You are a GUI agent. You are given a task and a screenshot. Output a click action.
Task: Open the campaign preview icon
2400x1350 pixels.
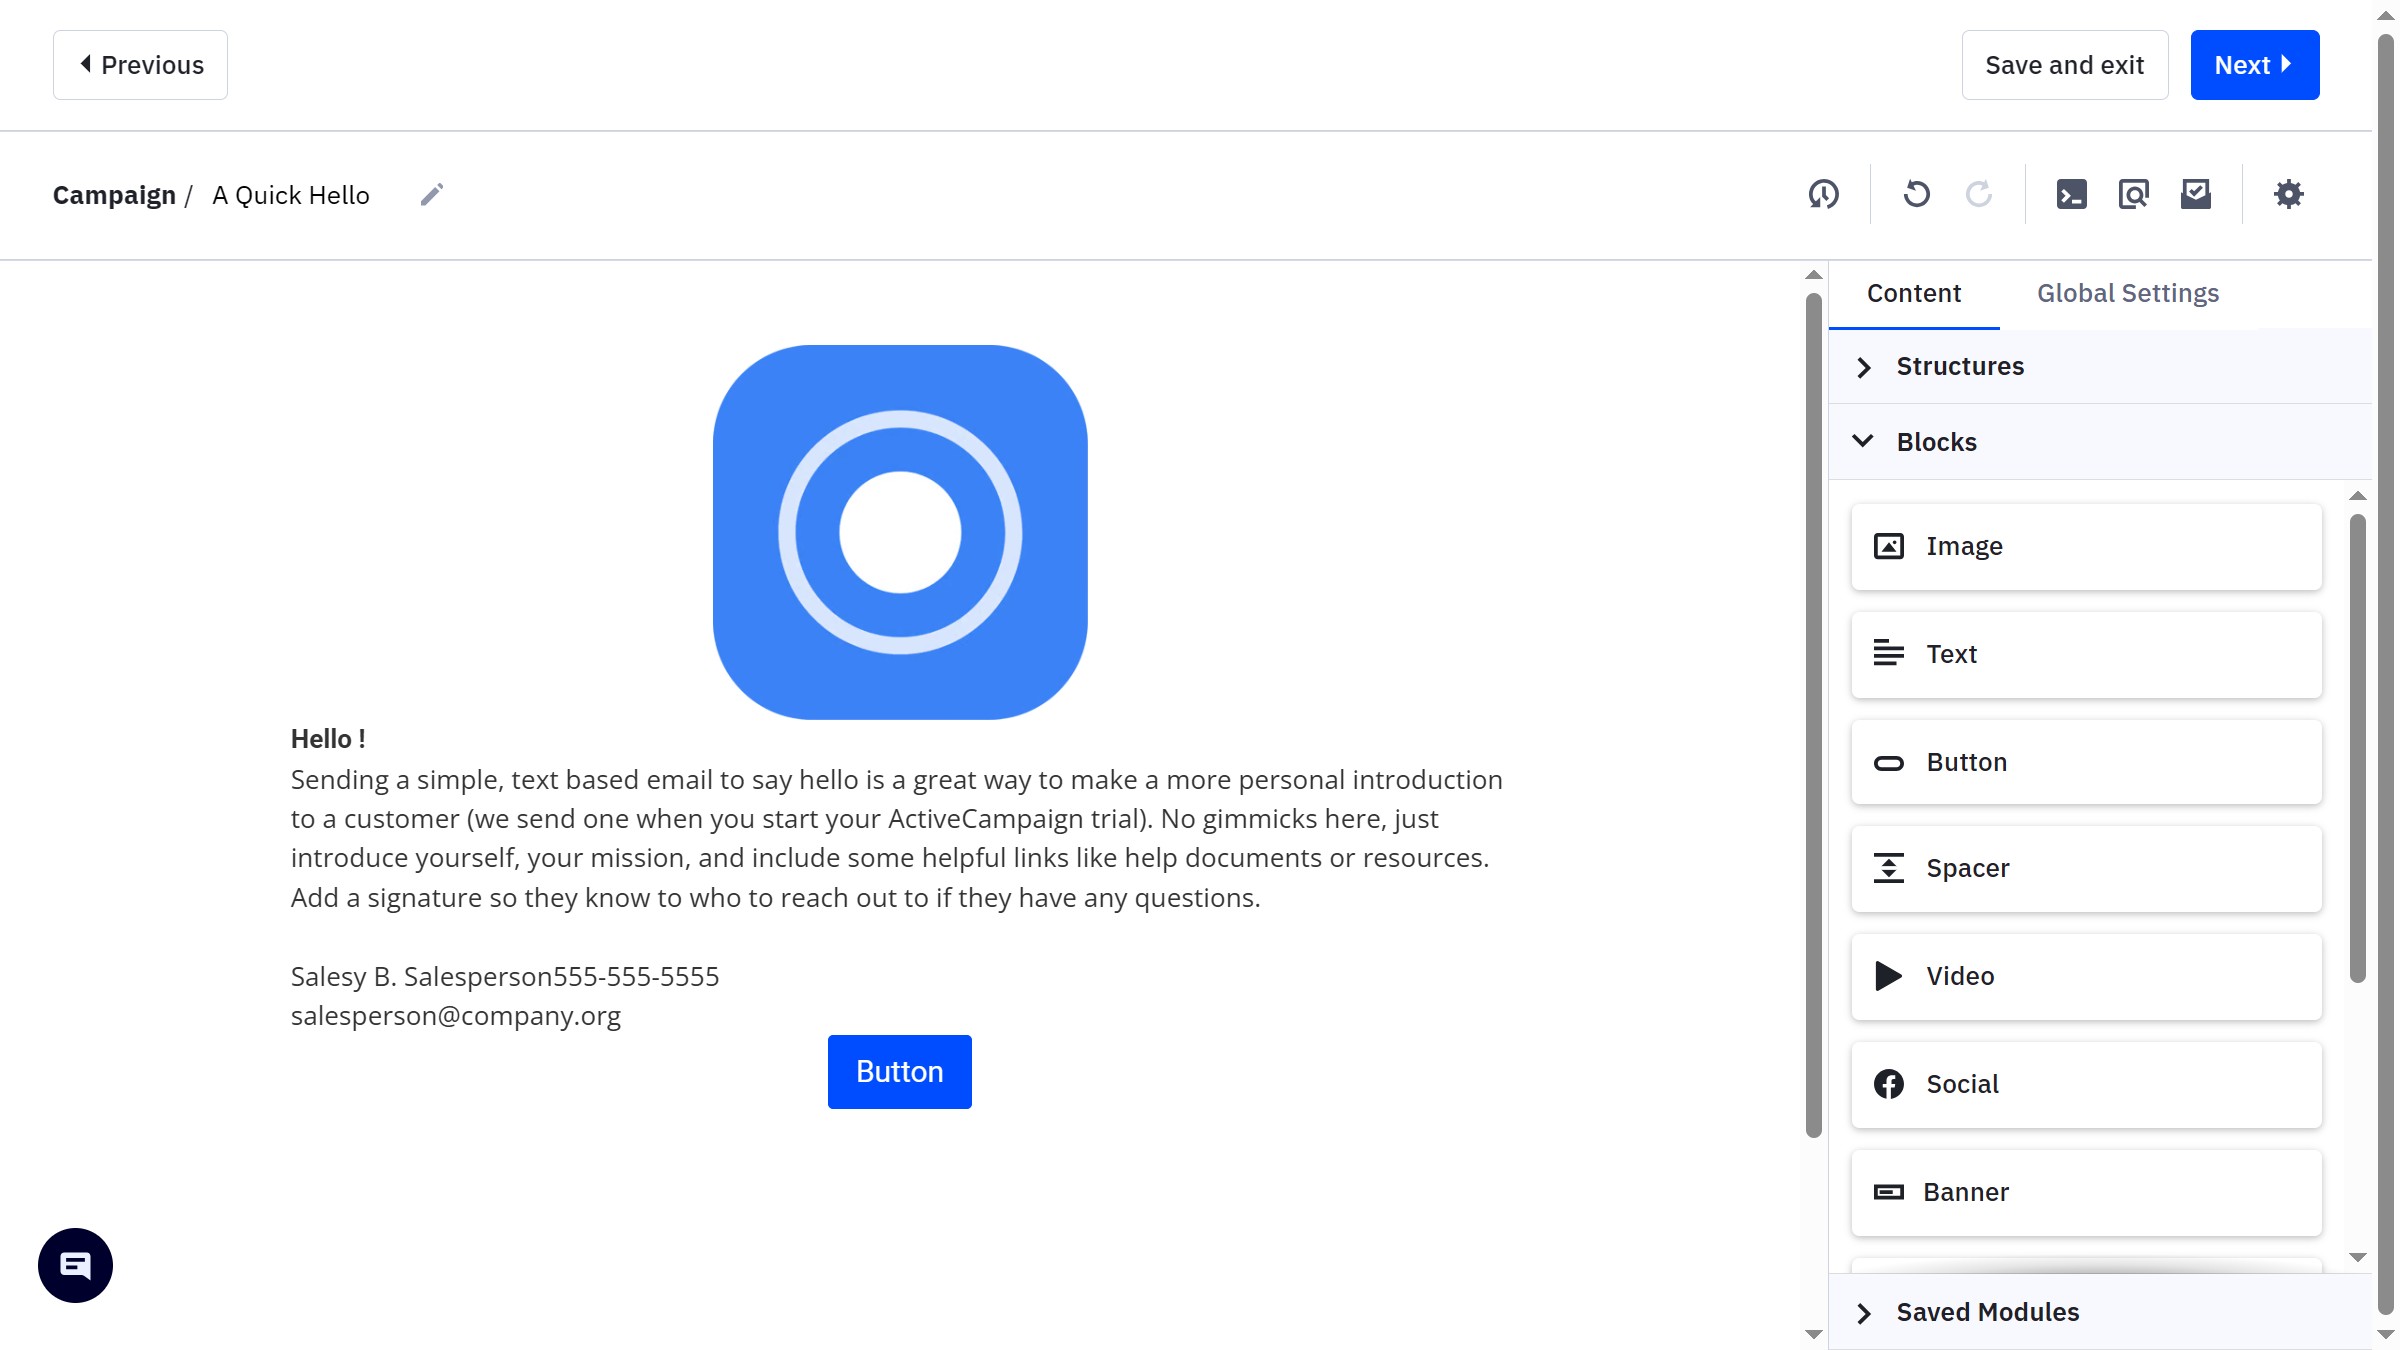(x=2134, y=194)
